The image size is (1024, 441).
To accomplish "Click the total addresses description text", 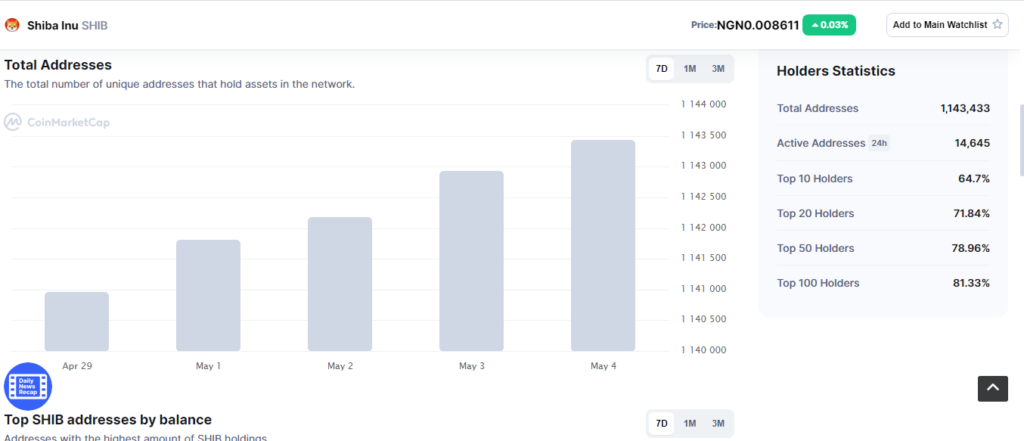I will [180, 84].
